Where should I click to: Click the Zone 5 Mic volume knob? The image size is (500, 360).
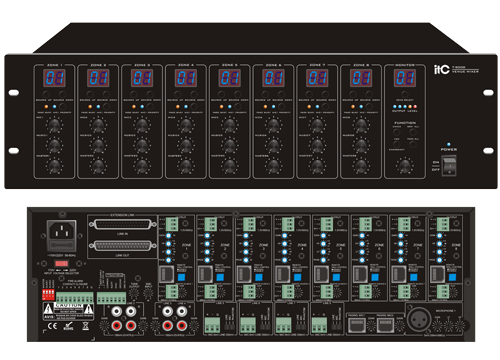[x=229, y=125]
